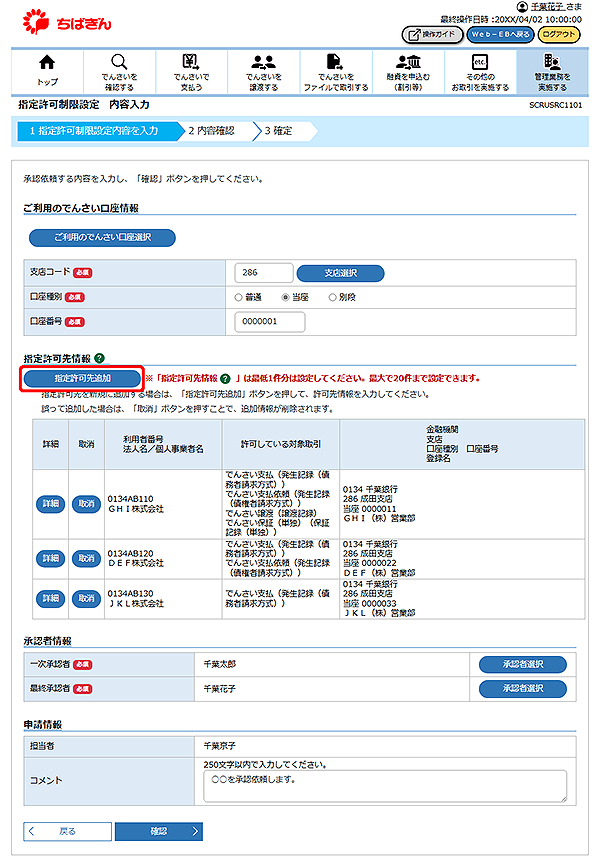Open the 操作ガイド button

click(x=432, y=34)
